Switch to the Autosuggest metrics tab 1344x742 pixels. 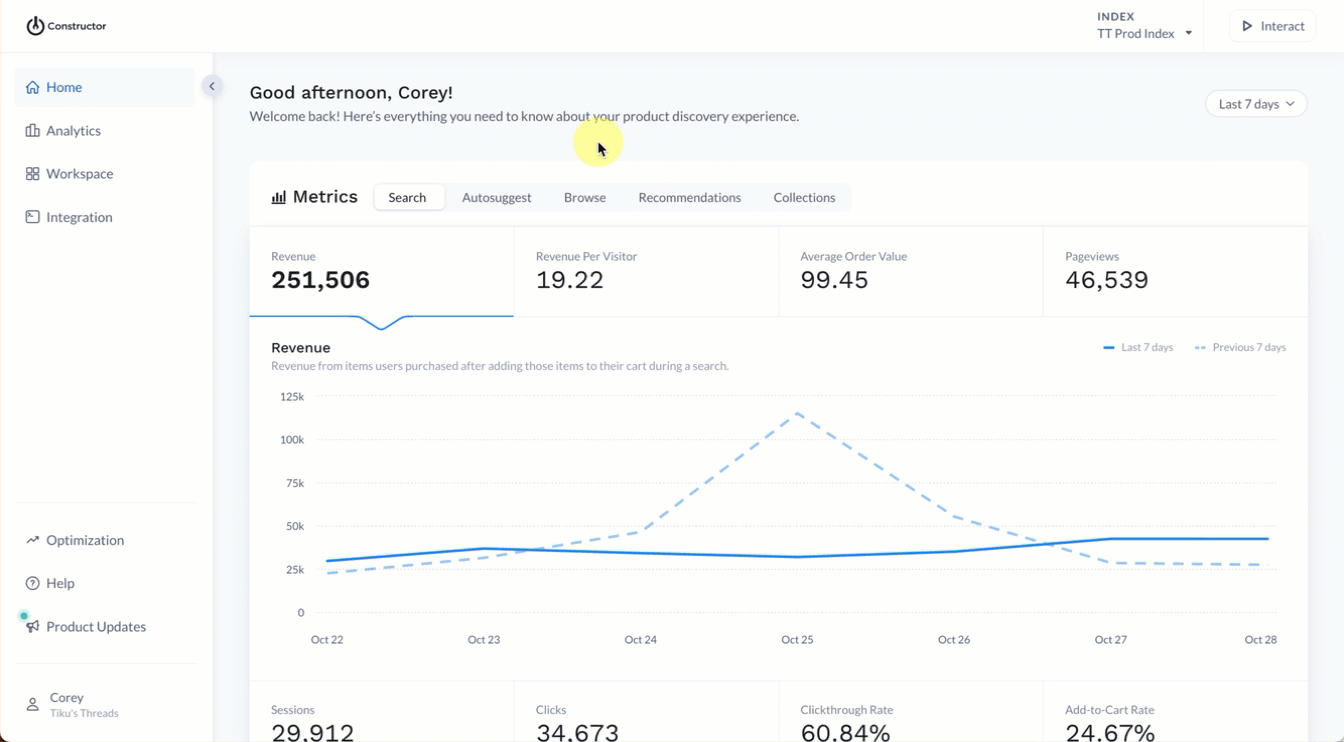tap(497, 198)
